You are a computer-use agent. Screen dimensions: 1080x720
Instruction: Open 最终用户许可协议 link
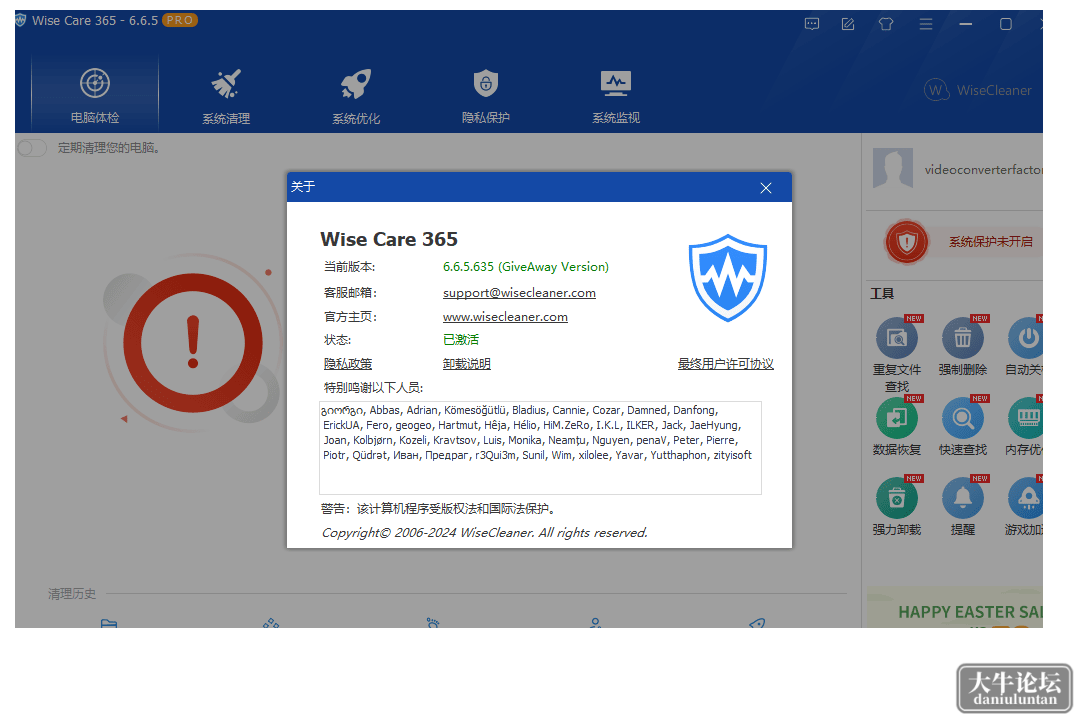tap(725, 364)
